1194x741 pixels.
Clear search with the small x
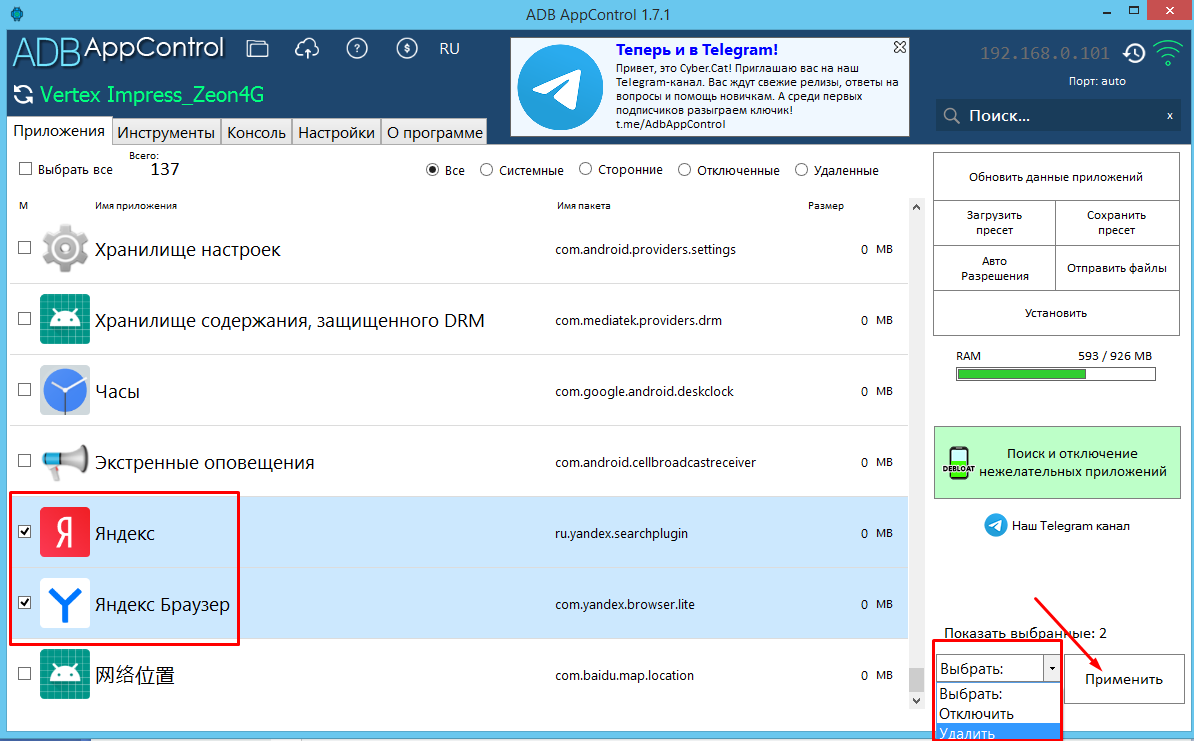pyautogui.click(x=1170, y=116)
